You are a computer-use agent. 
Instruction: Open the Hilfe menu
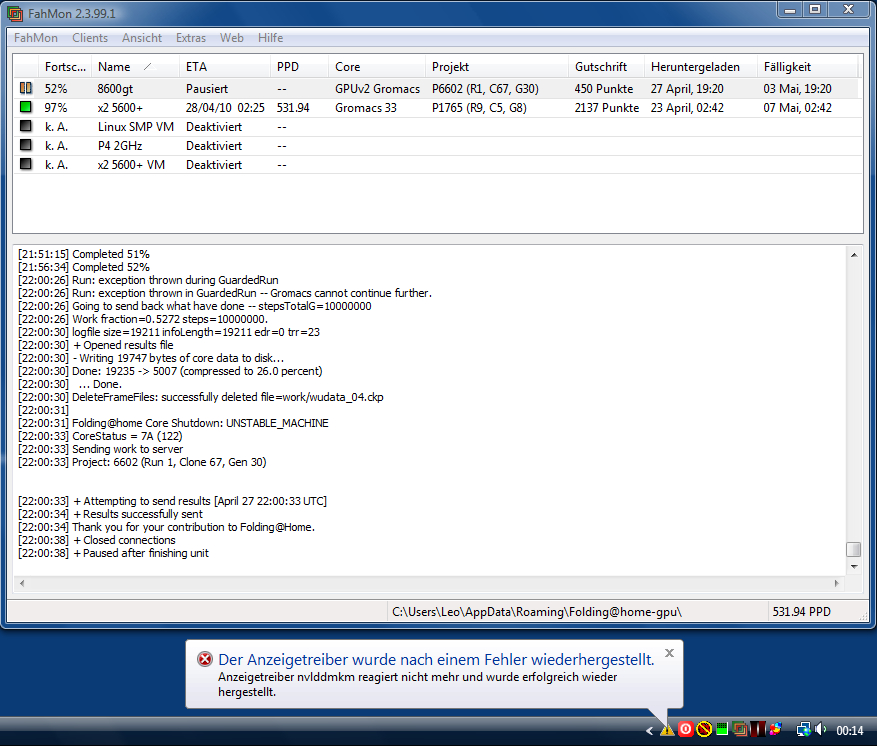pyautogui.click(x=270, y=37)
